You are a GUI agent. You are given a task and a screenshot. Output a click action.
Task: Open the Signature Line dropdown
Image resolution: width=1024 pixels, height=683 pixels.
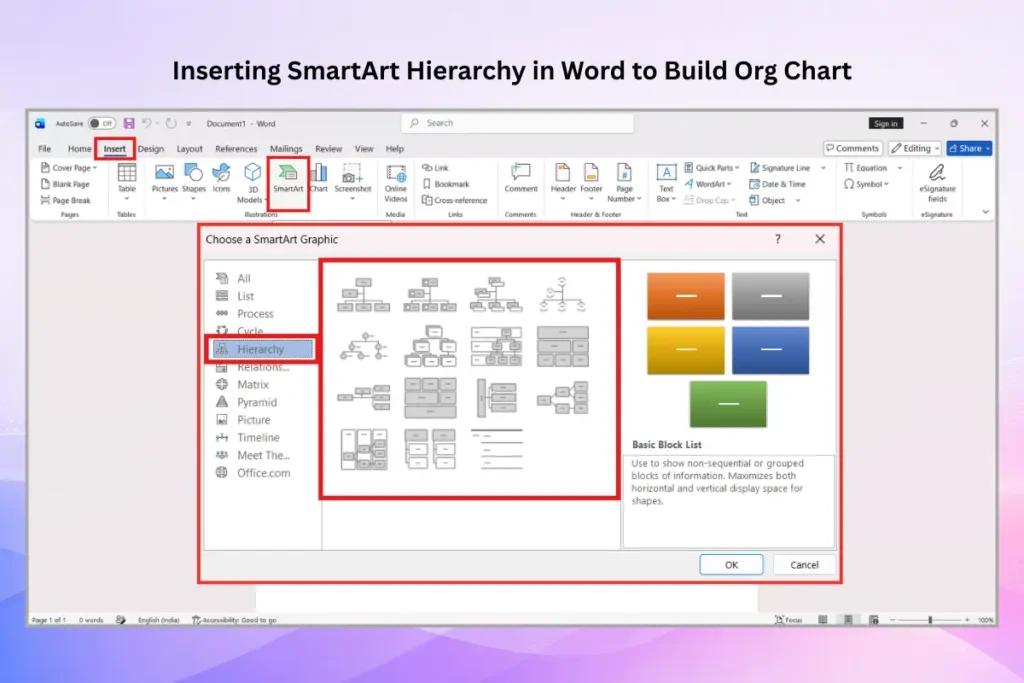point(823,168)
